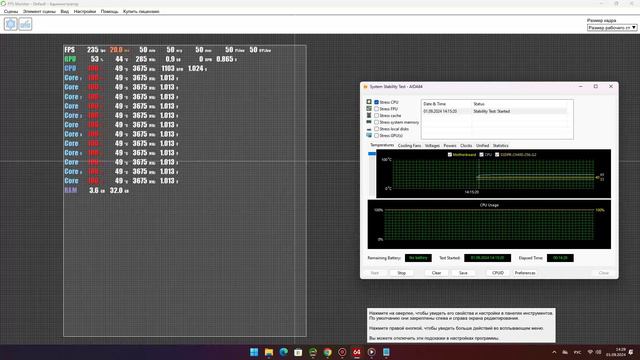This screenshot has width=640, height=360.
Task: Open the Windows Start menu
Action: (254, 352)
